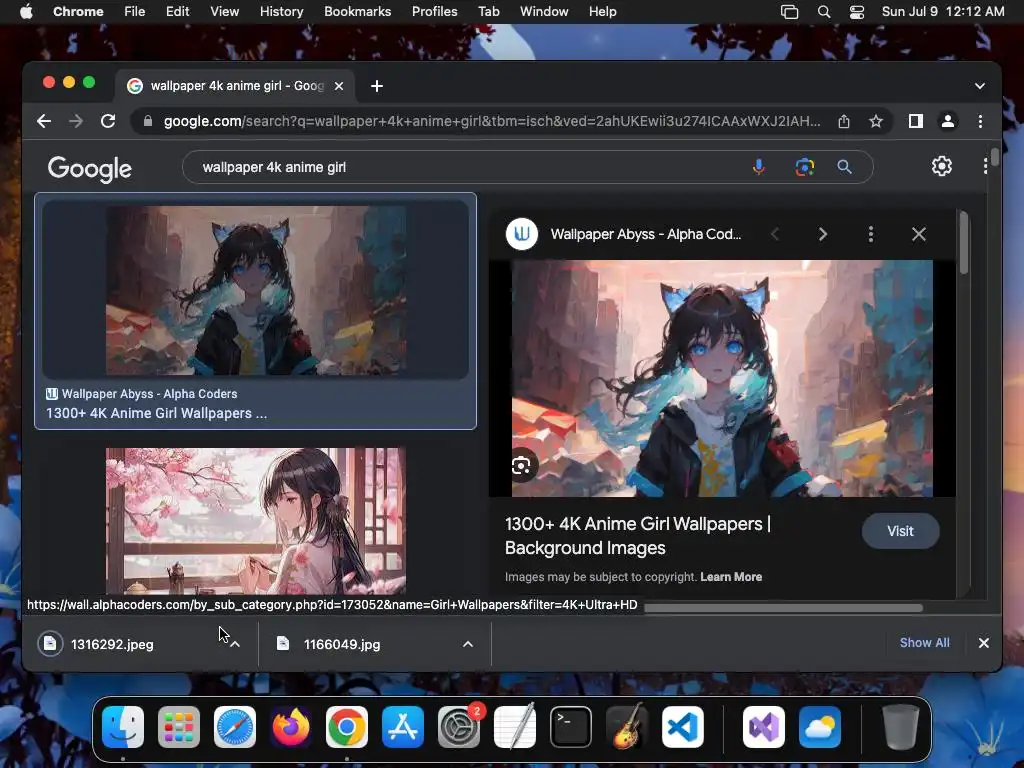Show previous image in preview panel
This screenshot has width=1024, height=768.
point(775,234)
